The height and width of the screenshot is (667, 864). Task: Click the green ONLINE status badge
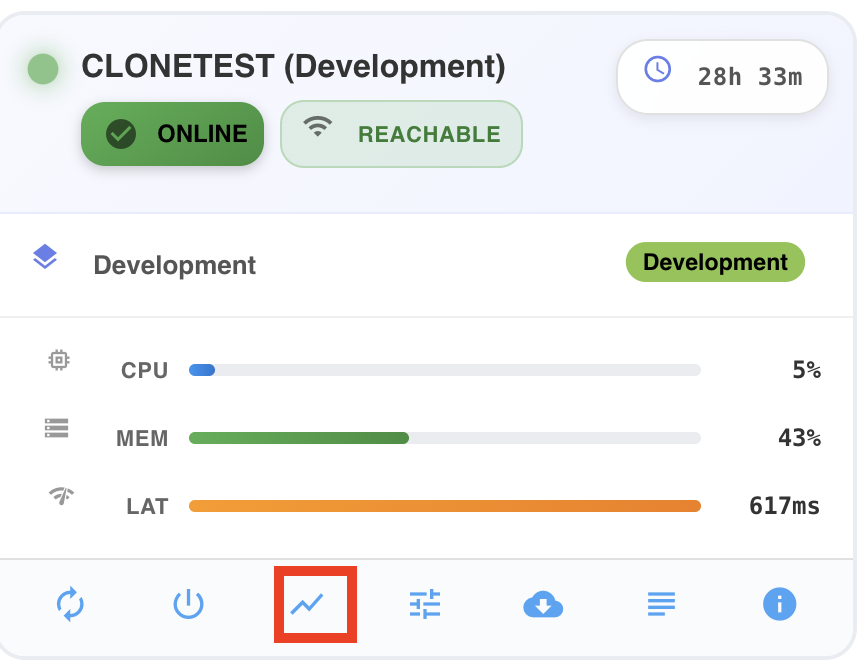[172, 134]
